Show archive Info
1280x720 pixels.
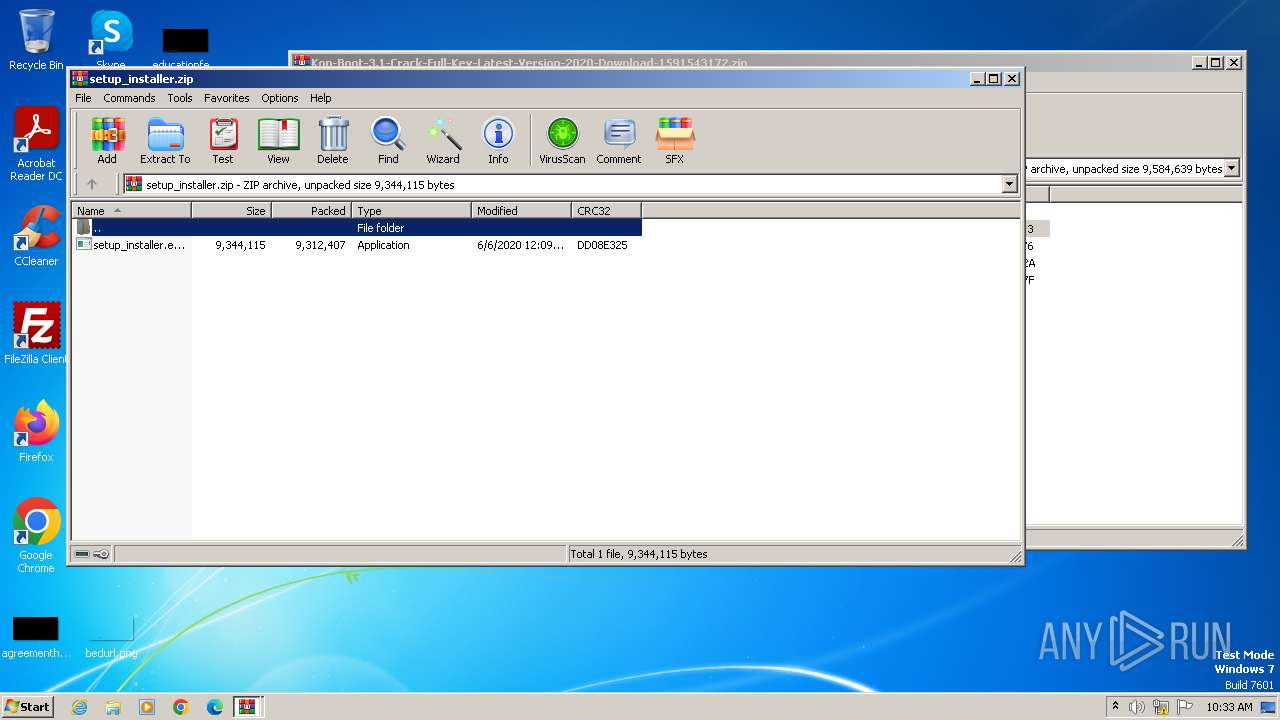click(498, 140)
